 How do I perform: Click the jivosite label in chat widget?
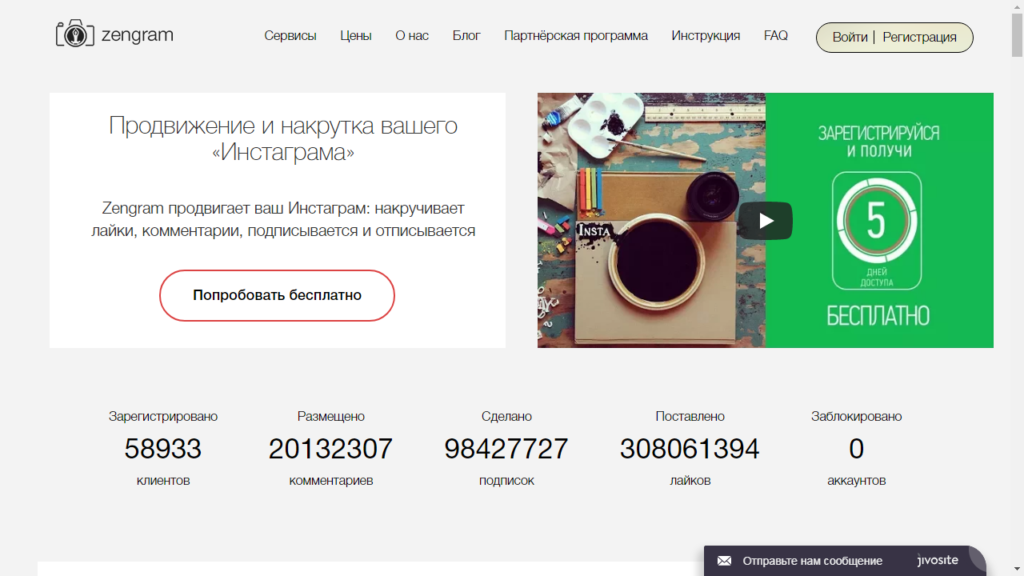pyautogui.click(x=938, y=560)
